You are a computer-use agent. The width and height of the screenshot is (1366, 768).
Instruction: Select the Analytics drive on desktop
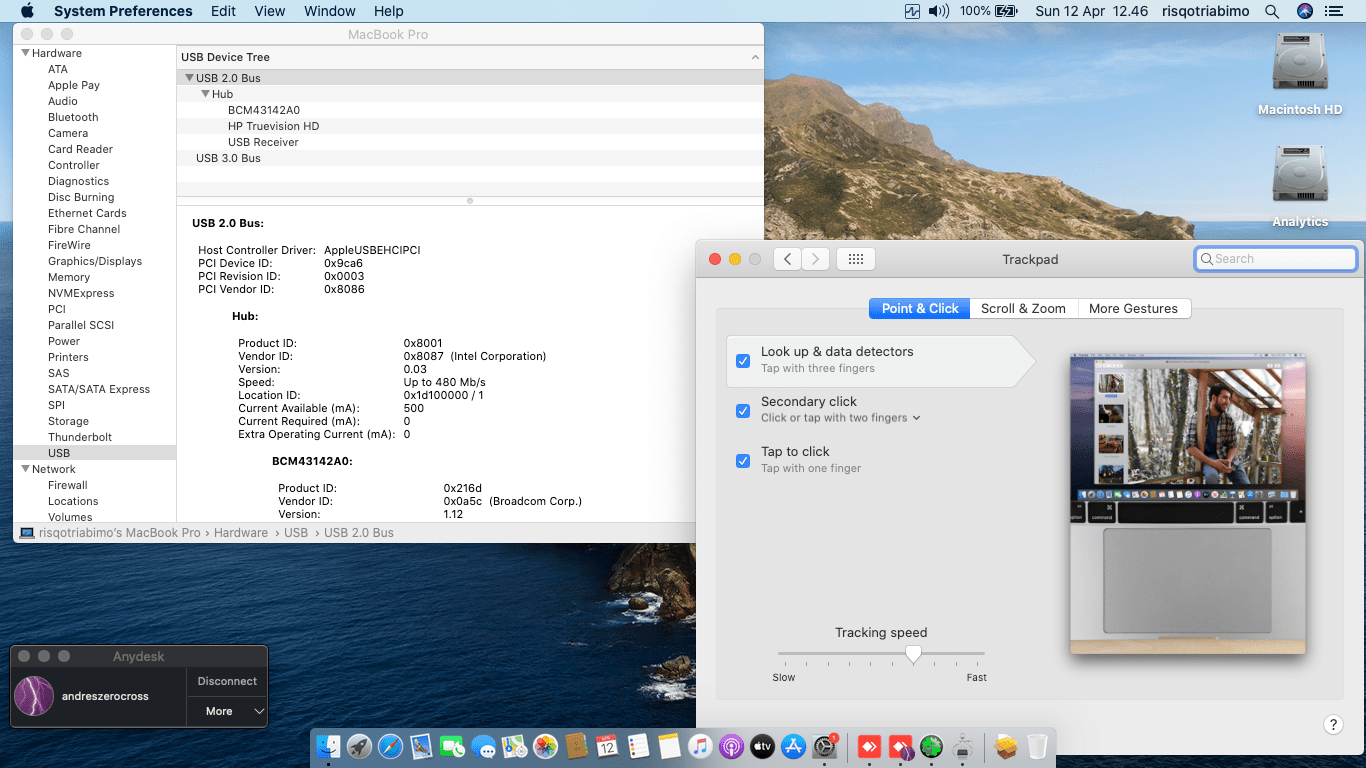click(1300, 187)
